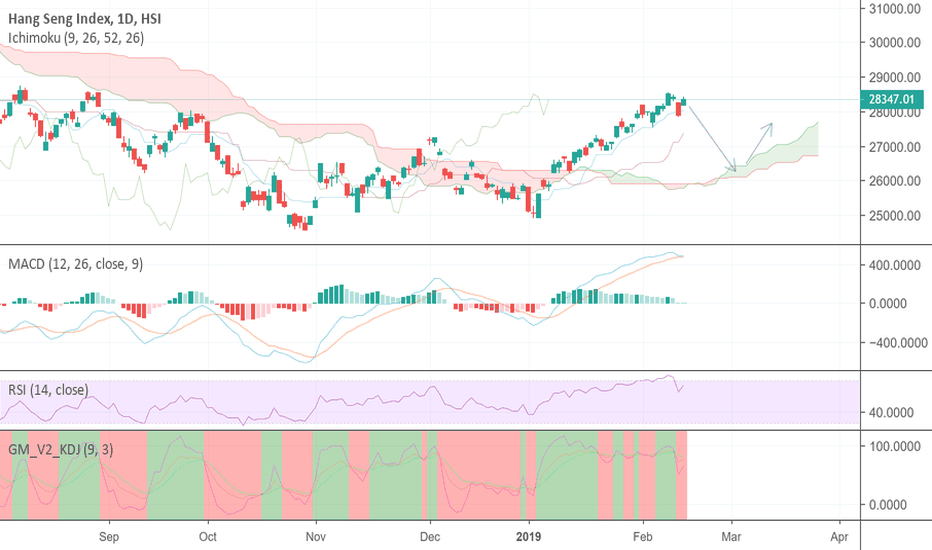Click the Mar label on time axis
The height and width of the screenshot is (550, 932).
pos(731,537)
